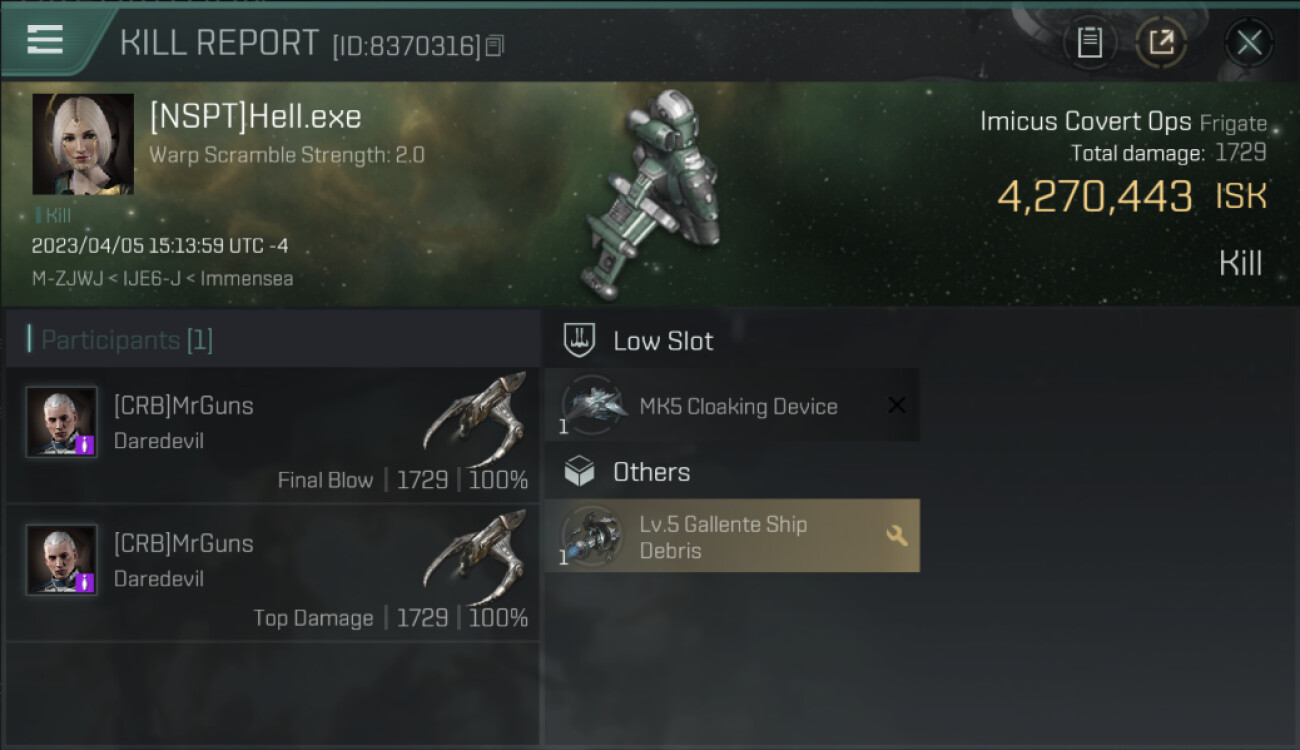Close the kill report window
Image resolution: width=1300 pixels, height=750 pixels.
click(x=1249, y=43)
